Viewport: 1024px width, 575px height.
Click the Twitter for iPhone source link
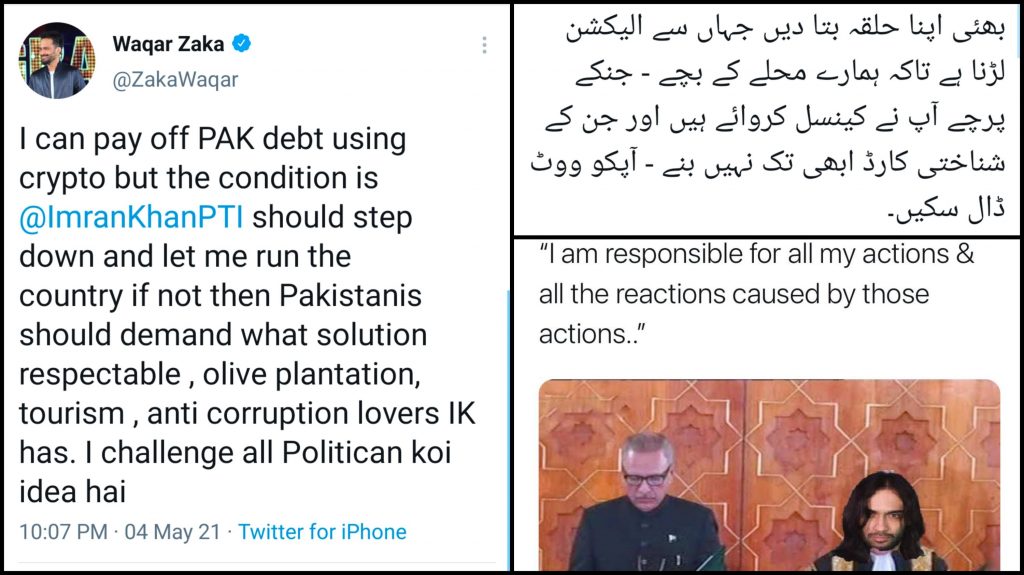pyautogui.click(x=322, y=532)
